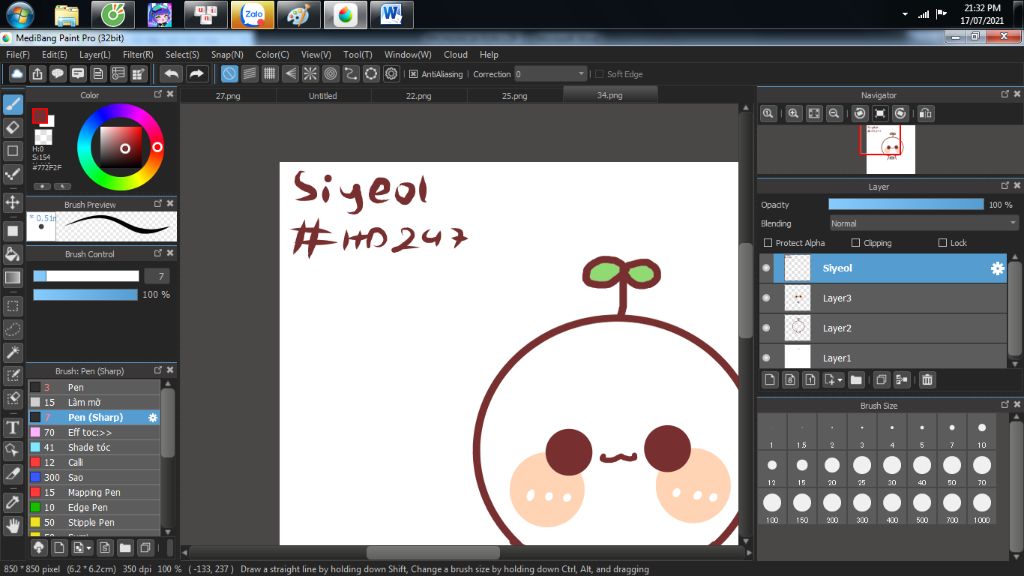Redo the undone action
The height and width of the screenshot is (576, 1024).
[196, 74]
